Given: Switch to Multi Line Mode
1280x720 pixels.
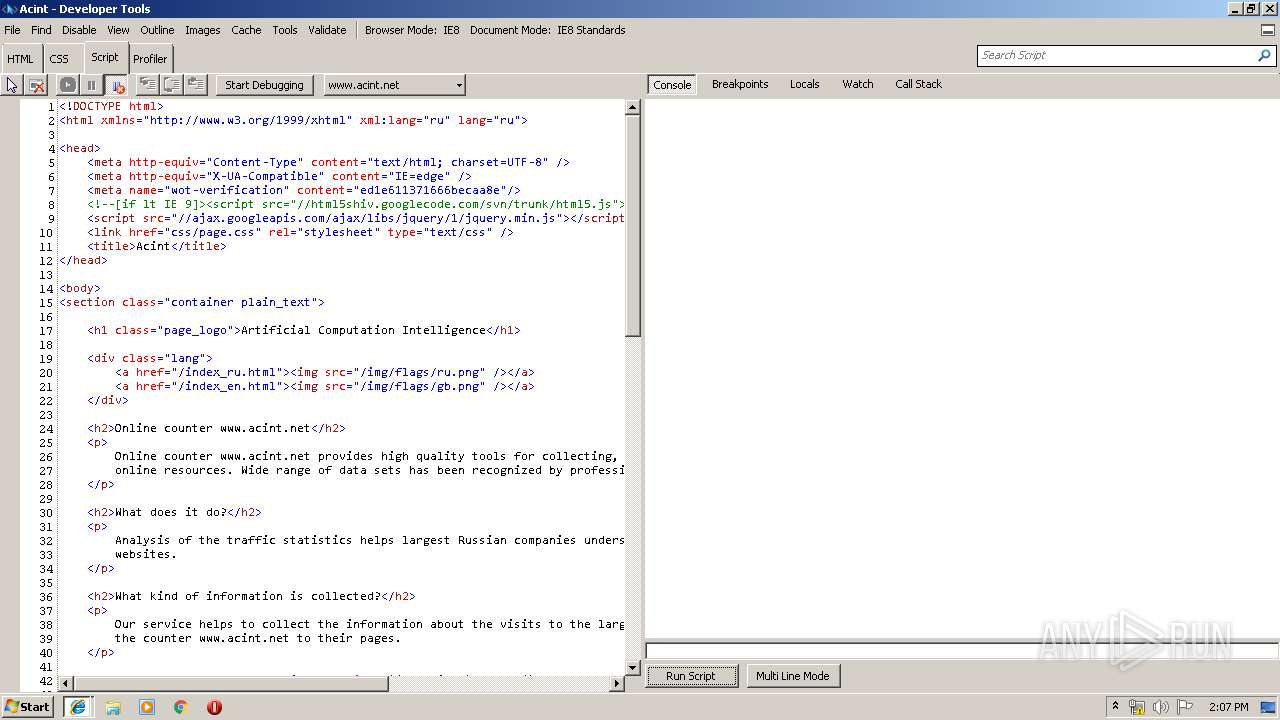Looking at the screenshot, I should (792, 676).
